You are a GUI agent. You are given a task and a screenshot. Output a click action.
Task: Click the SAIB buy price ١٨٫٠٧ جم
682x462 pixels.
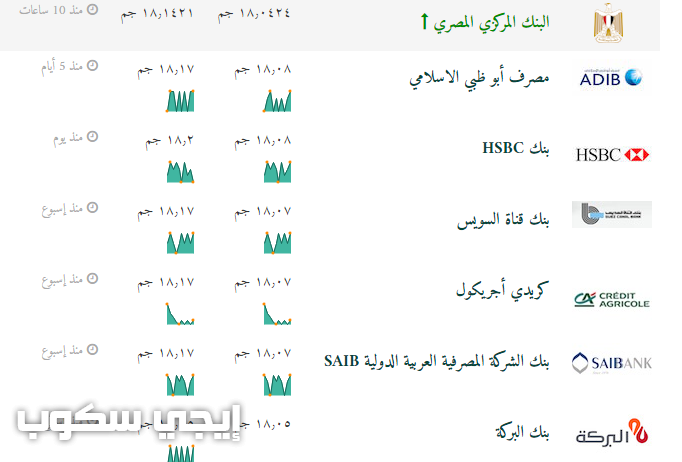click(263, 353)
